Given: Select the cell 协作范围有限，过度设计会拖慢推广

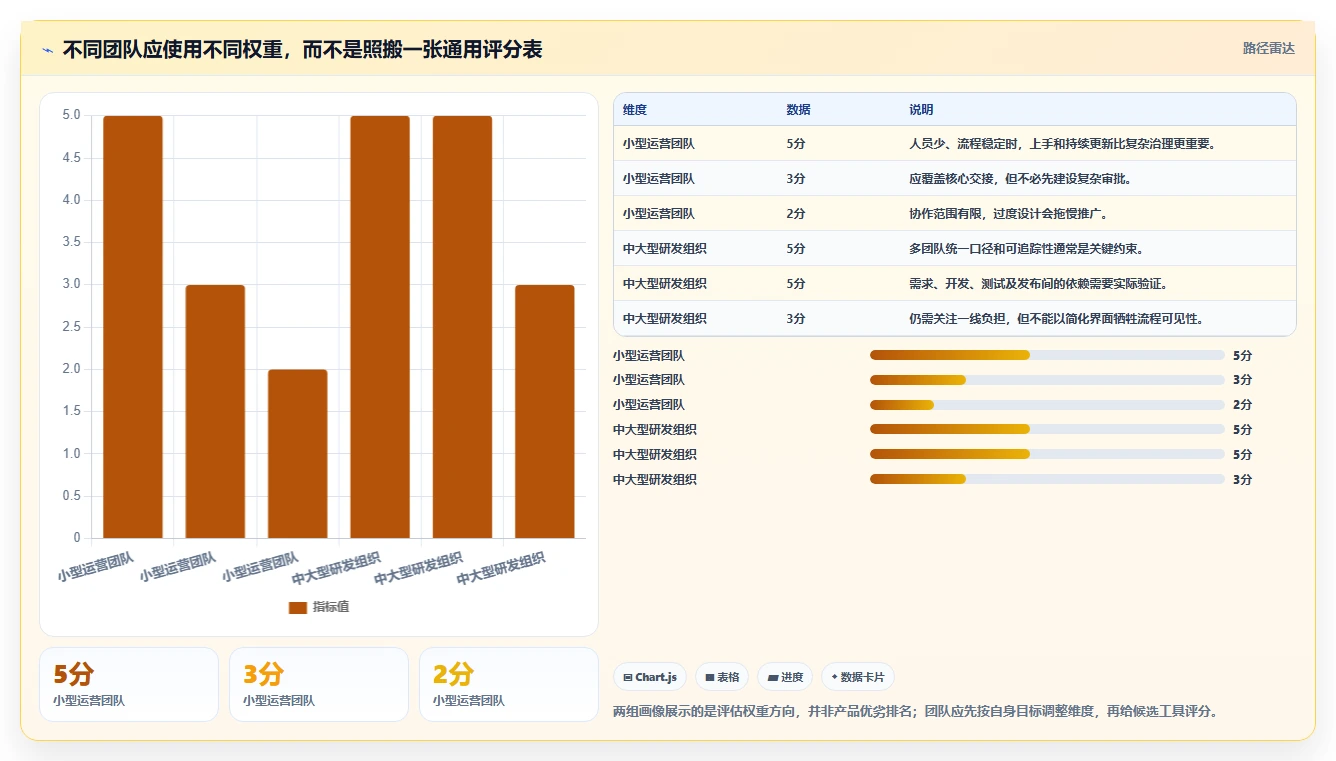Looking at the screenshot, I should tap(1008, 214).
